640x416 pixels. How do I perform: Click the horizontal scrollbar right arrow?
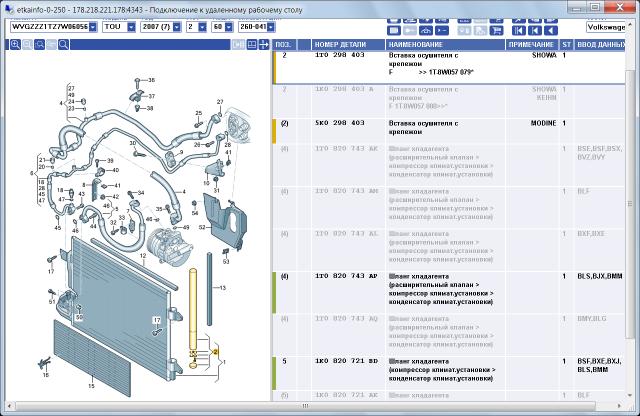tap(620, 406)
